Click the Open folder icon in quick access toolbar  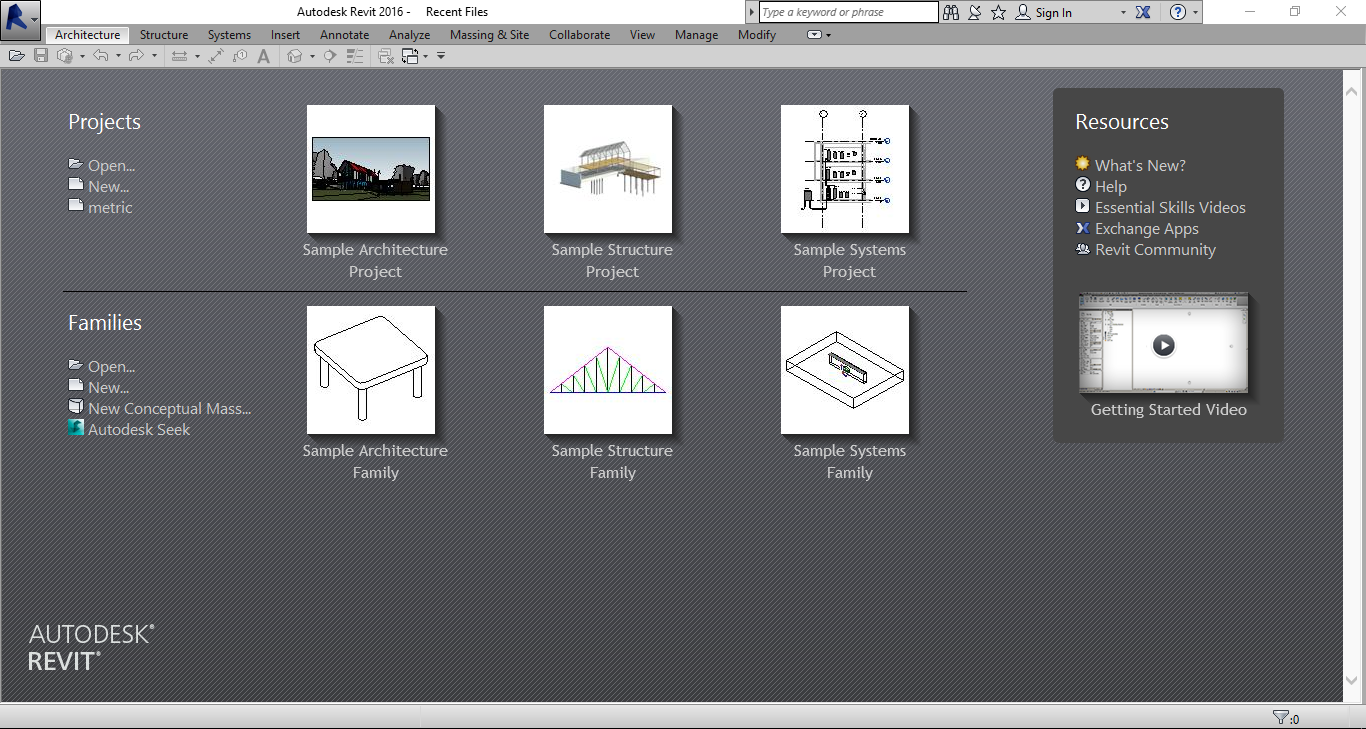click(17, 56)
